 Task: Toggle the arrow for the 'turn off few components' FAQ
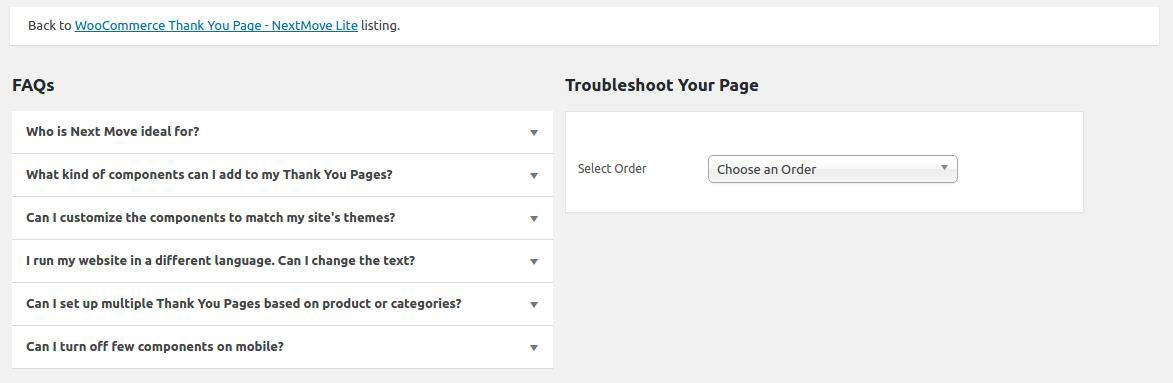coord(533,348)
